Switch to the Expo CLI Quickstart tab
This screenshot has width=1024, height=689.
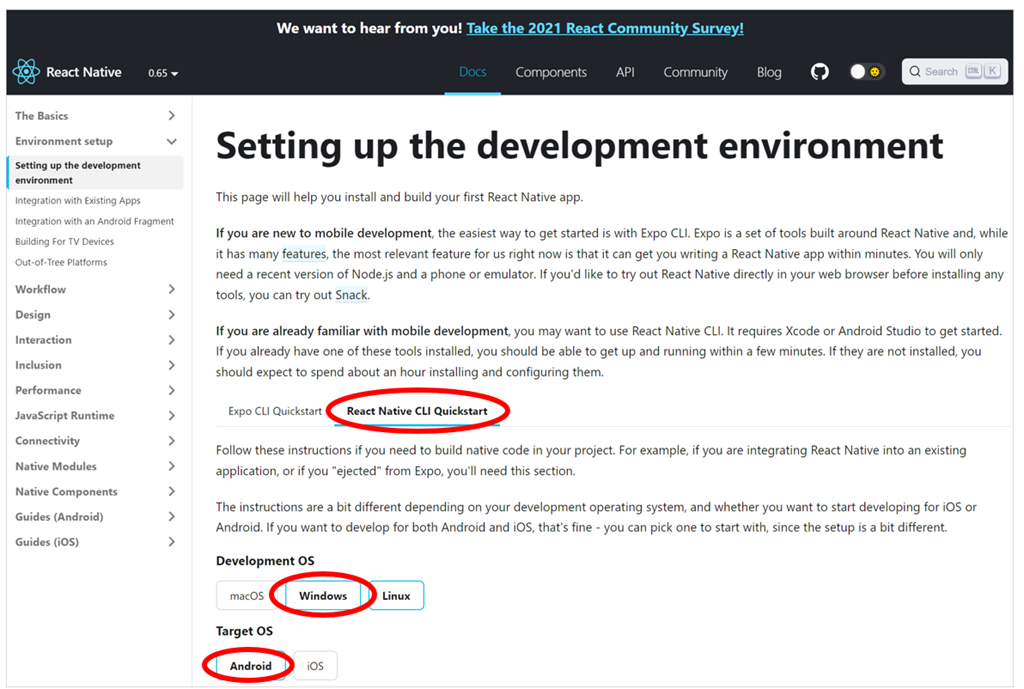coord(274,409)
